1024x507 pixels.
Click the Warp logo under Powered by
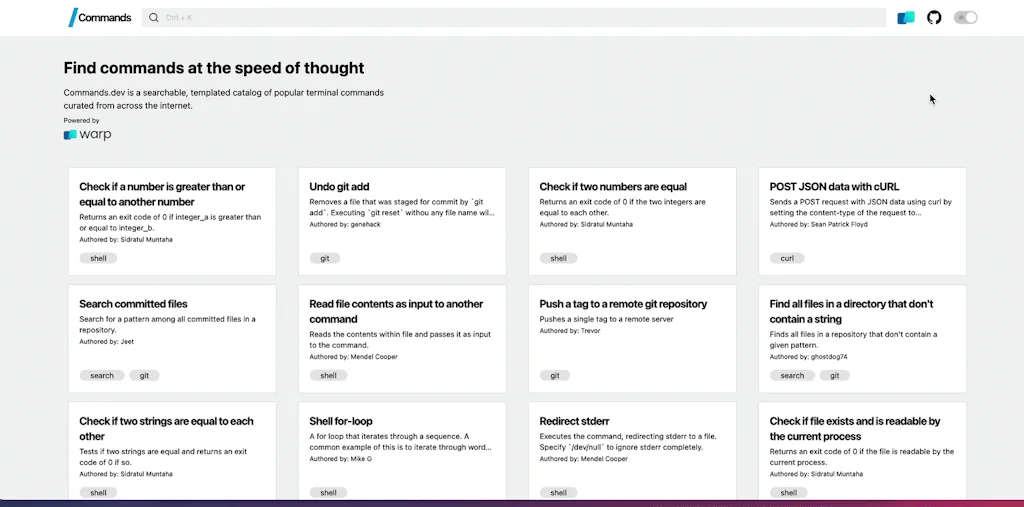click(x=87, y=134)
